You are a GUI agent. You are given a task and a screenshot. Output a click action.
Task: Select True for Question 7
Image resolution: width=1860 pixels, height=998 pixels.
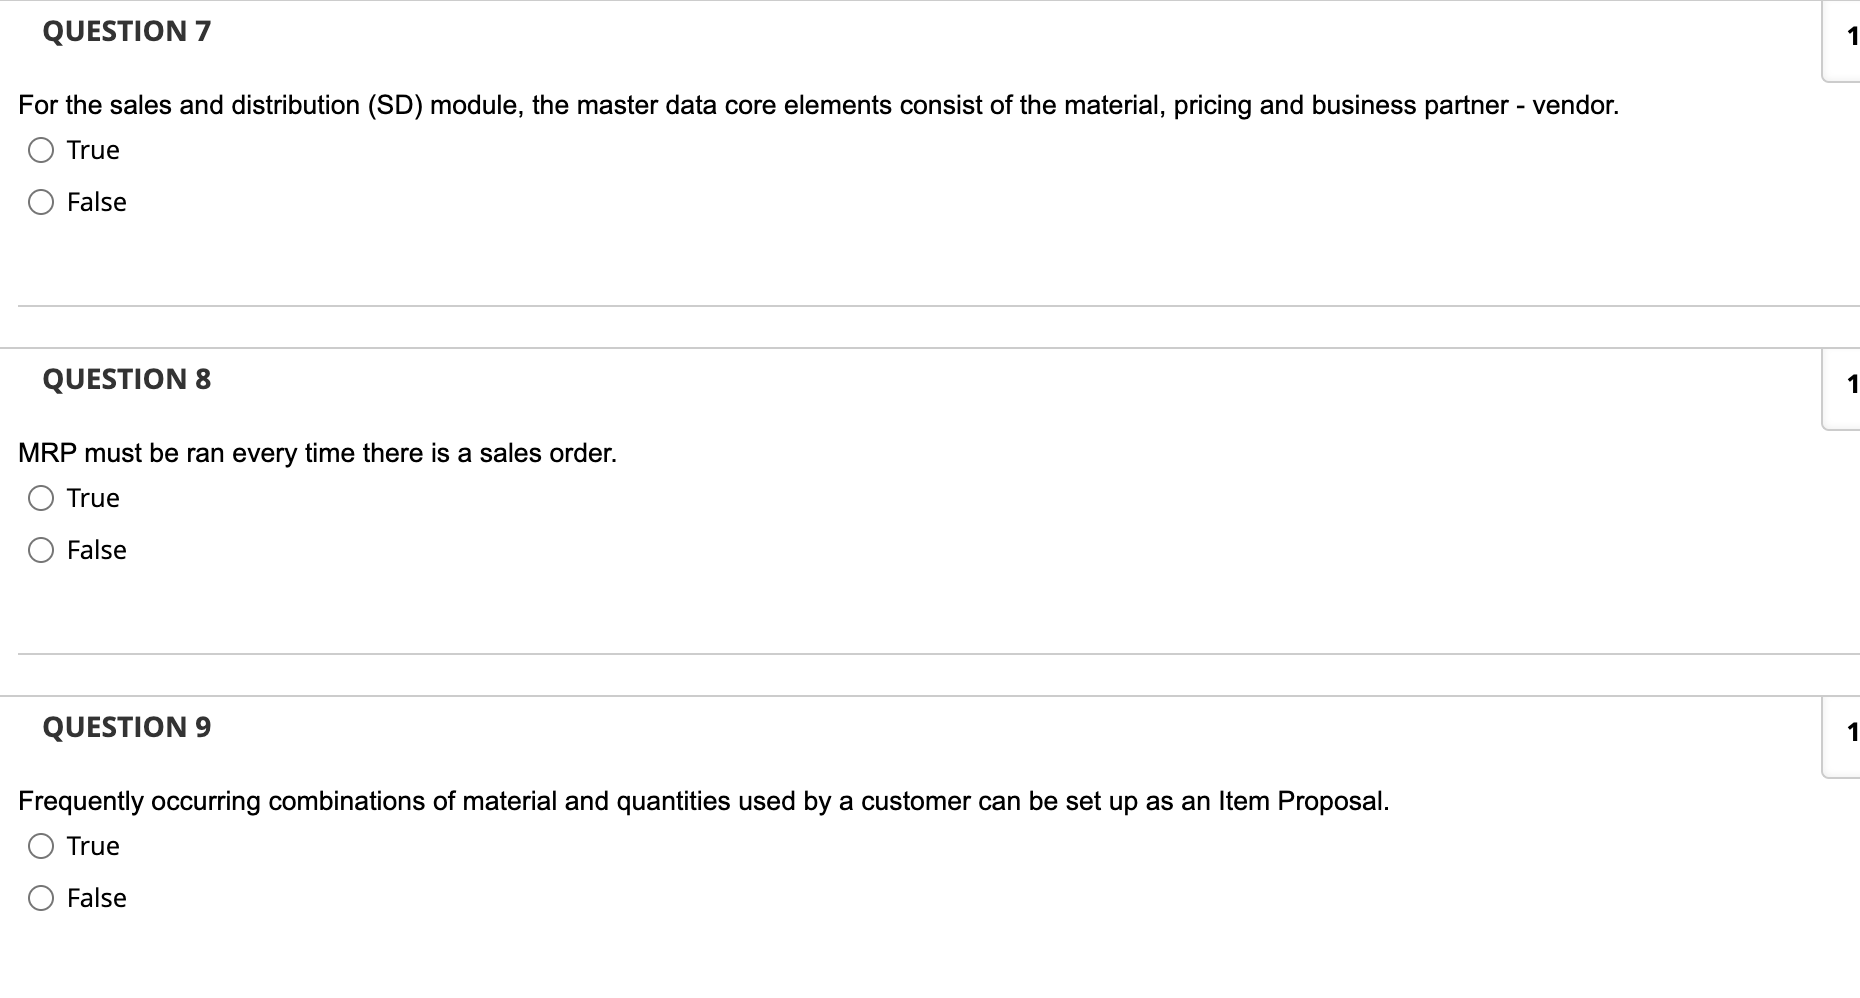coord(41,150)
